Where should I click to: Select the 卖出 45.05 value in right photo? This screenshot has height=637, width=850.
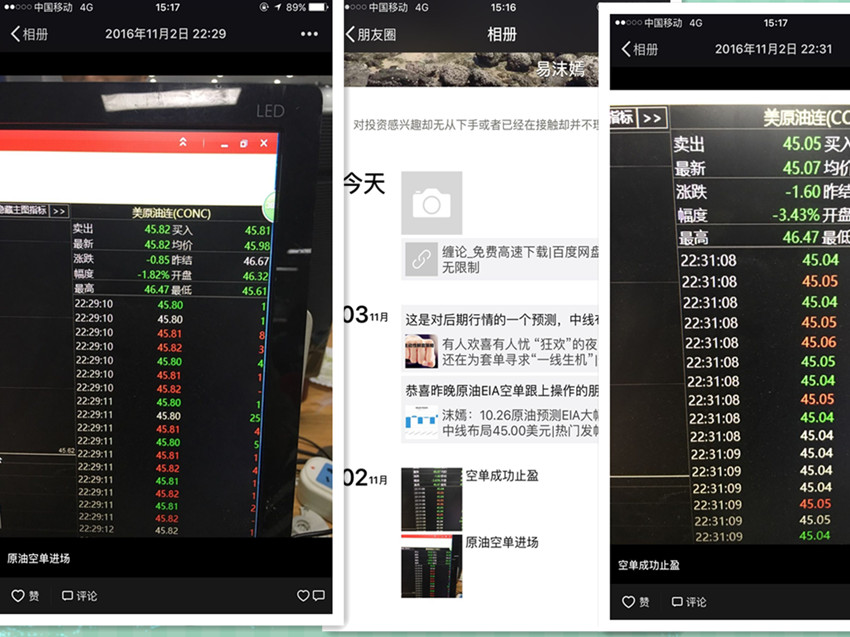click(x=802, y=144)
